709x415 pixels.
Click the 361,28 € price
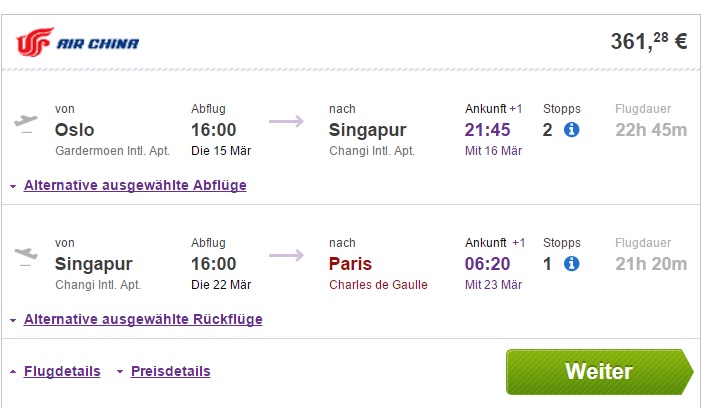[x=649, y=42]
